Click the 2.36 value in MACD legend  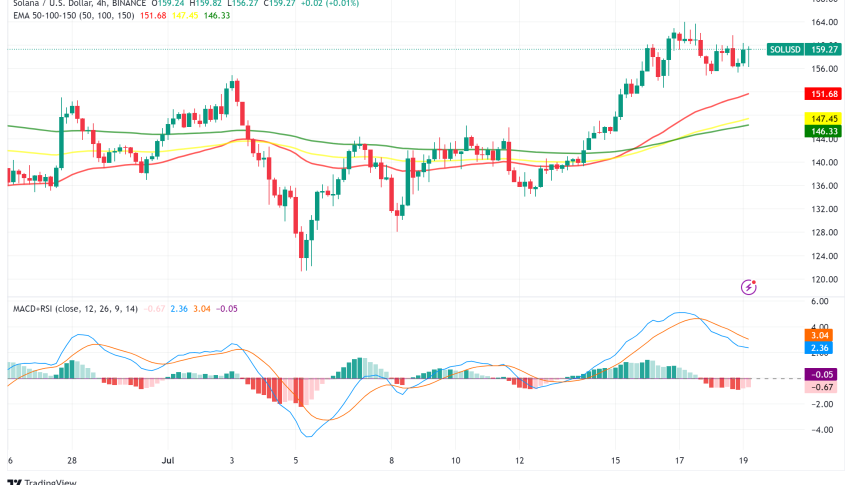pos(179,308)
